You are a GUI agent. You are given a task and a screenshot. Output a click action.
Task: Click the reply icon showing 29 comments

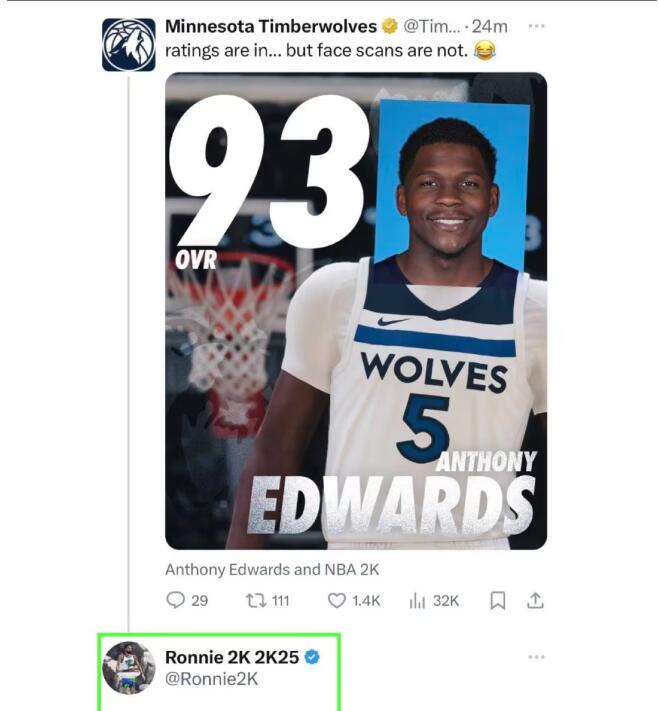(176, 600)
